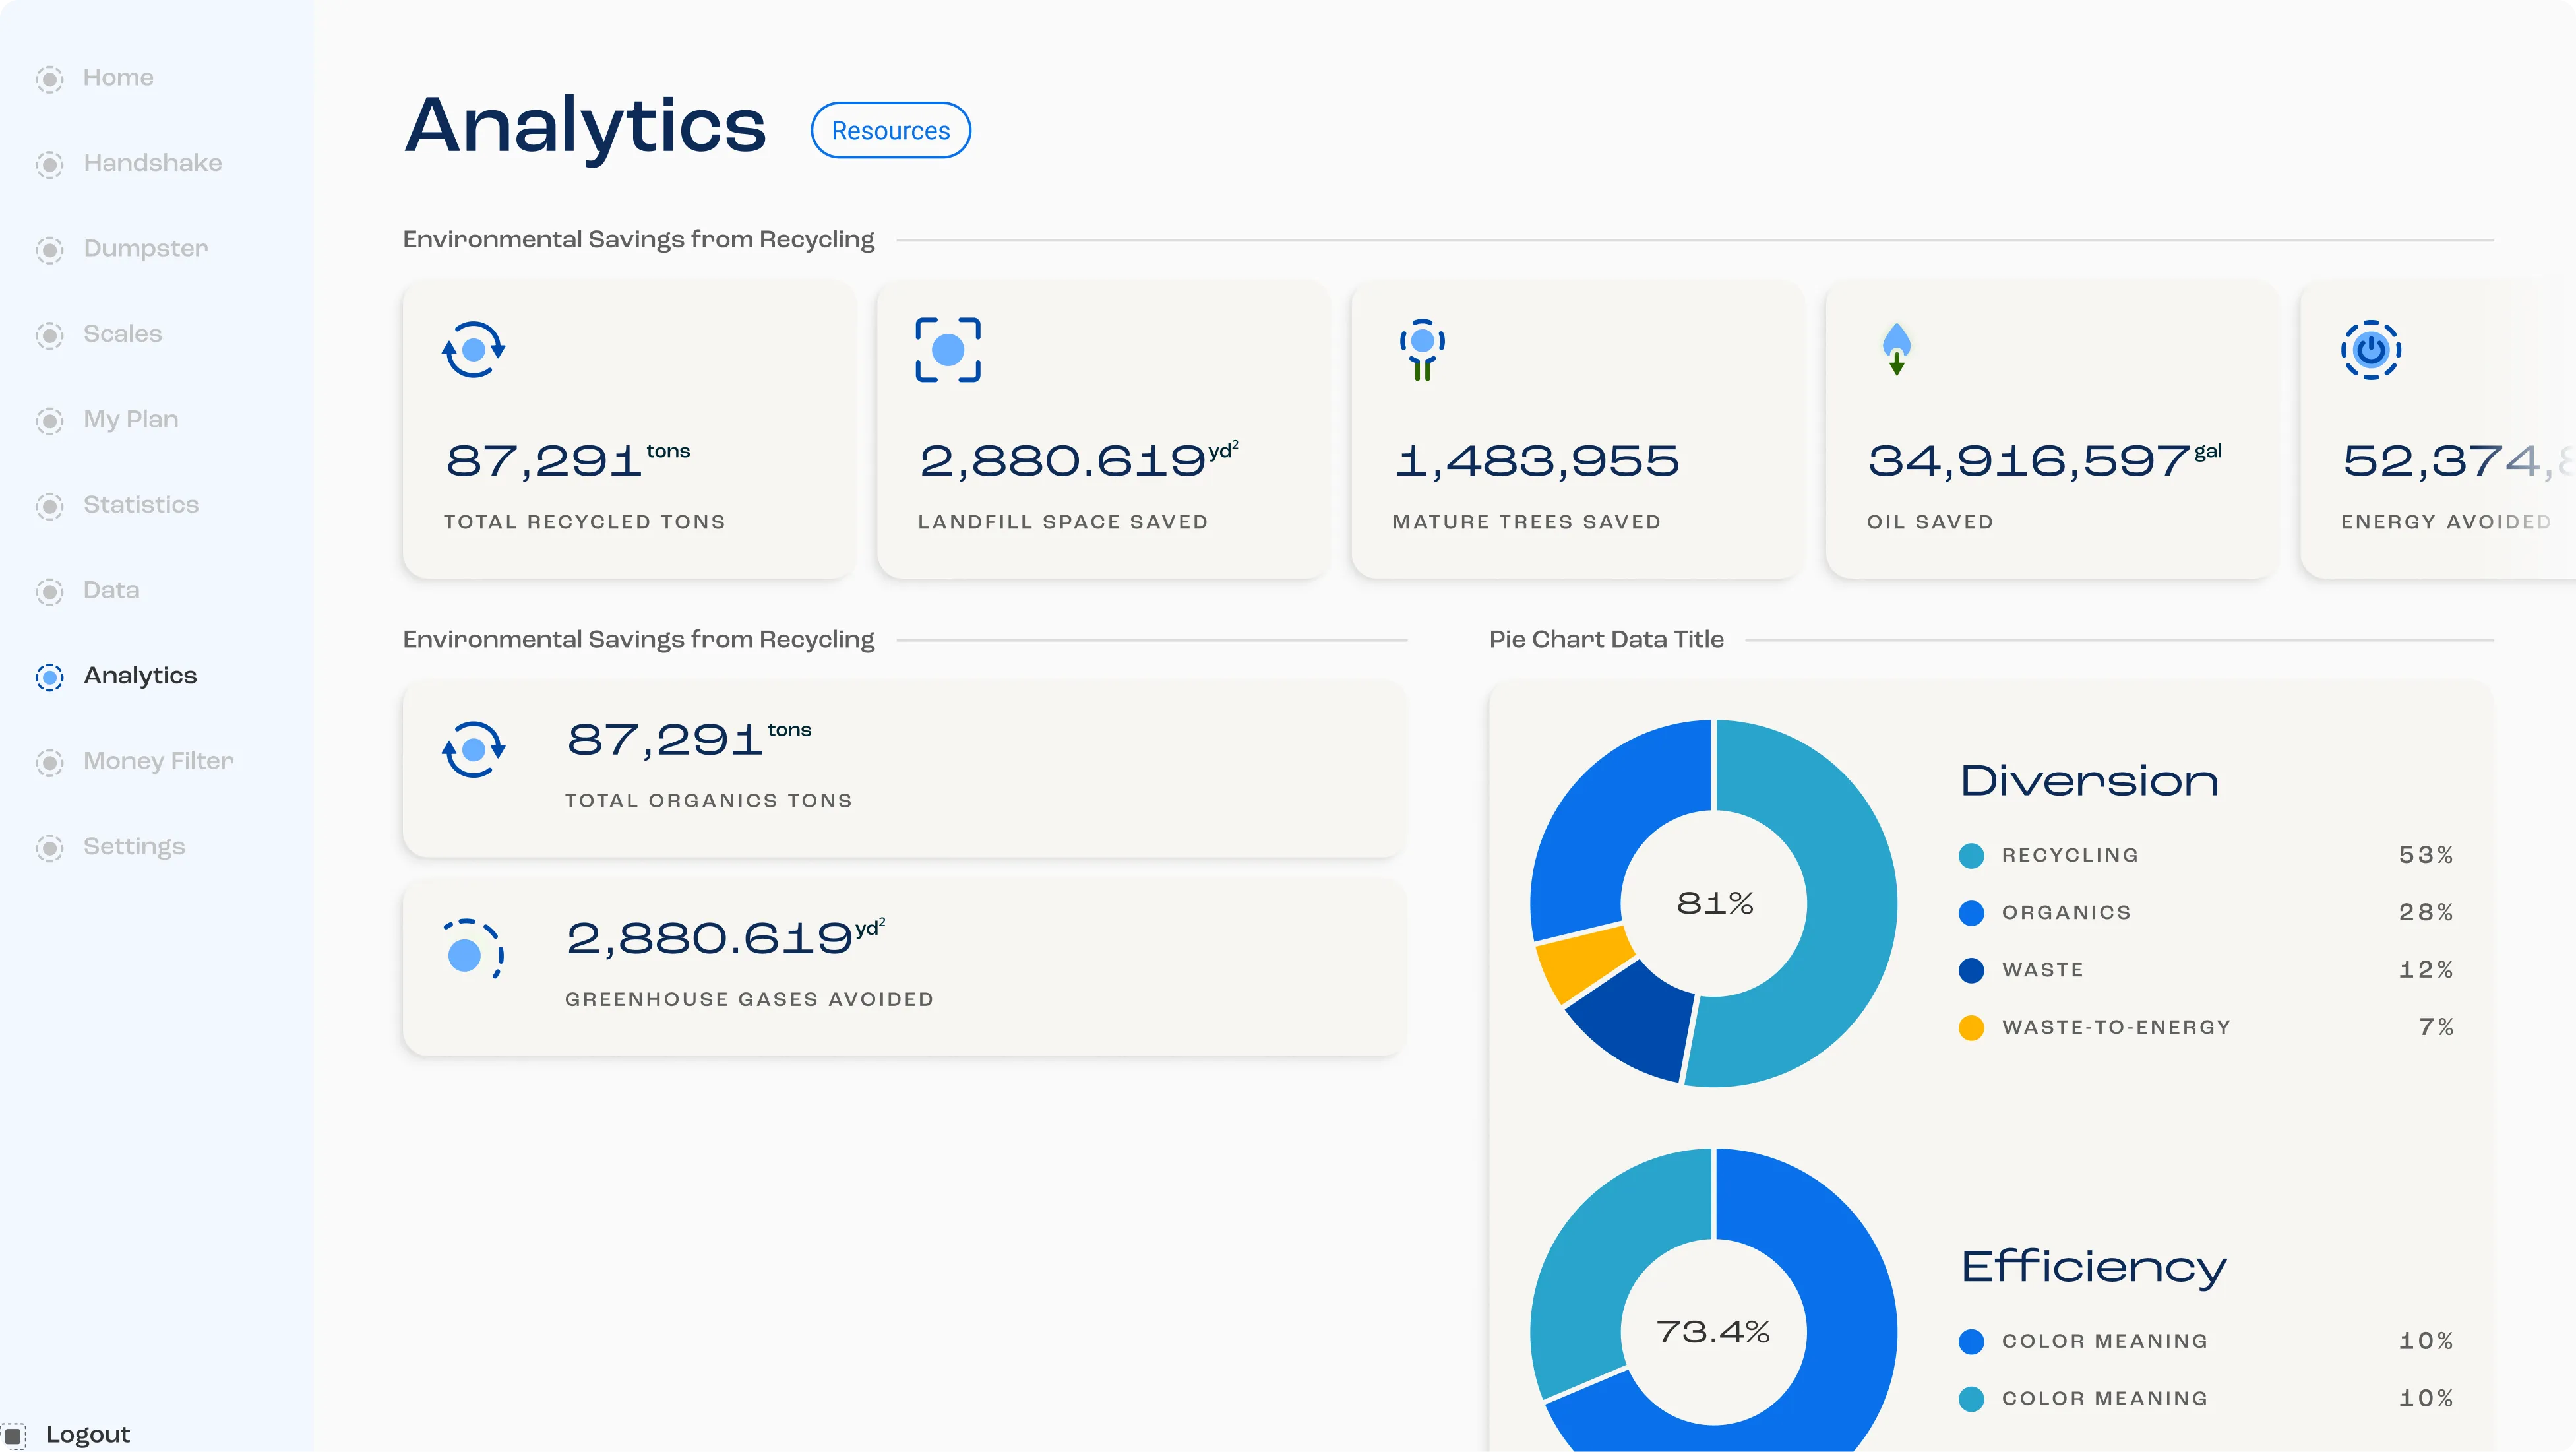Click the RECYCLING 53% legend percentage

[x=2426, y=855]
